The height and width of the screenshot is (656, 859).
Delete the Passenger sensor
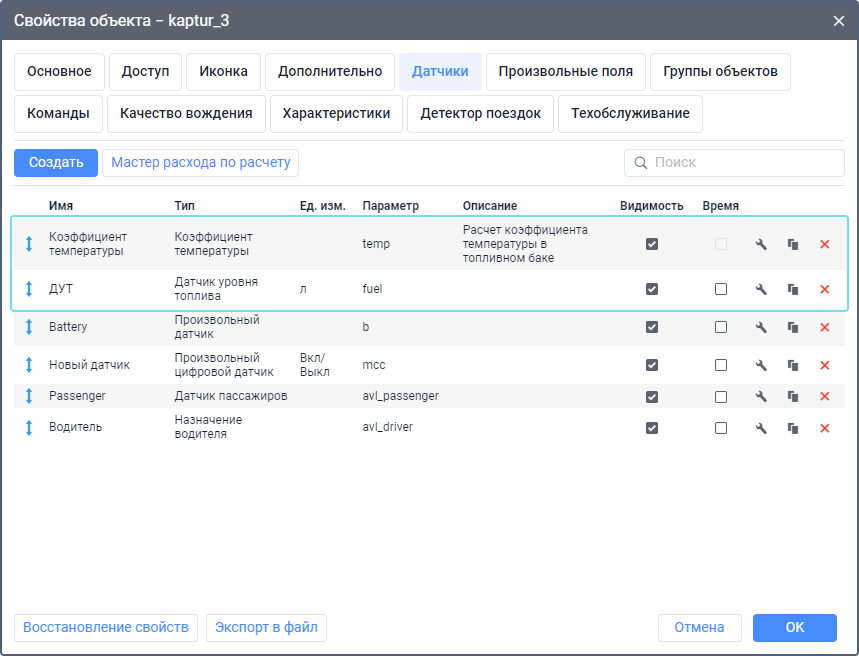coord(825,396)
